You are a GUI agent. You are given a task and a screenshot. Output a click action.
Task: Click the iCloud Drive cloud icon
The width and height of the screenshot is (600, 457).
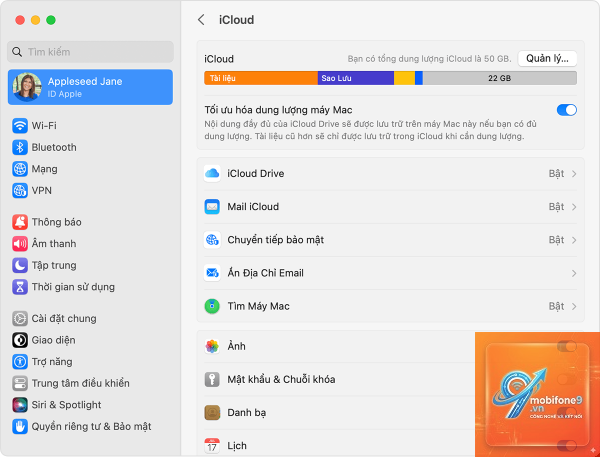point(212,174)
